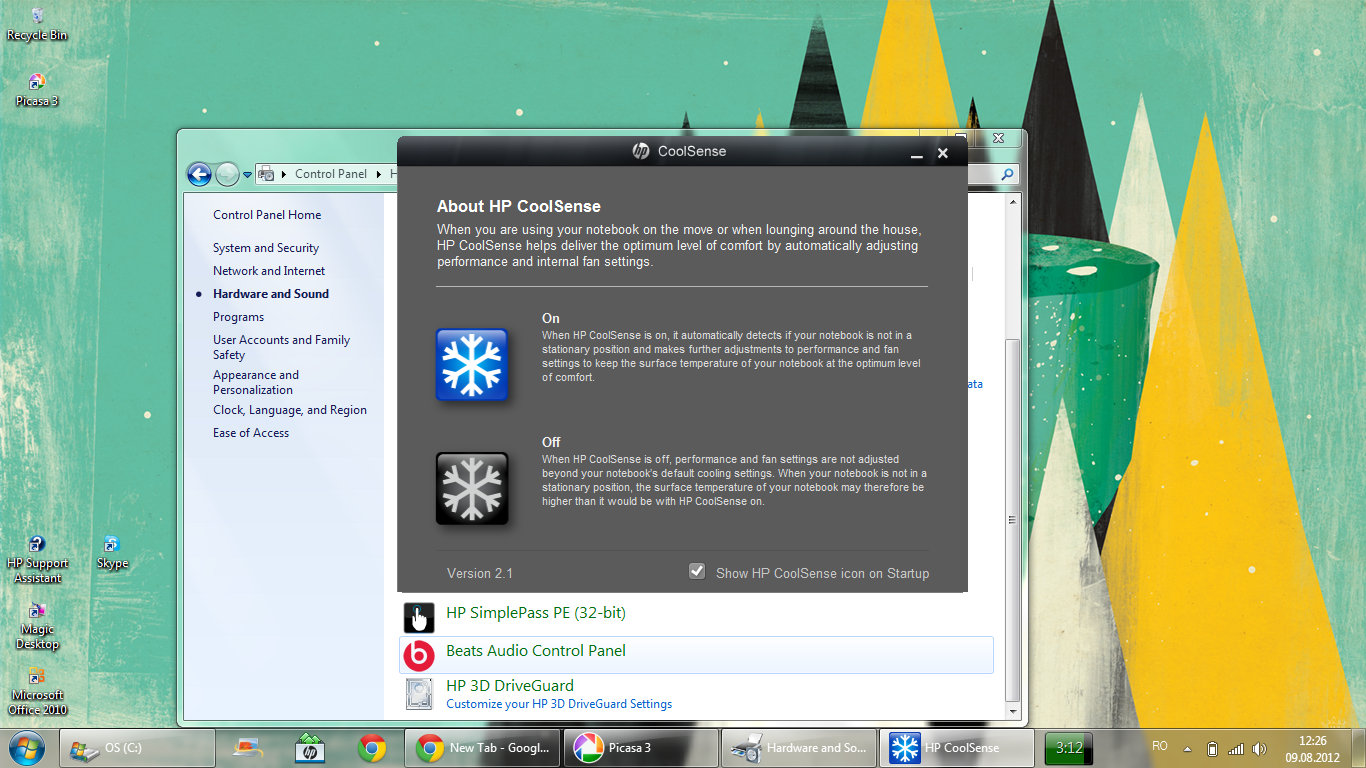Open Magic Desktop shortcut
The image size is (1366, 768).
37,626
